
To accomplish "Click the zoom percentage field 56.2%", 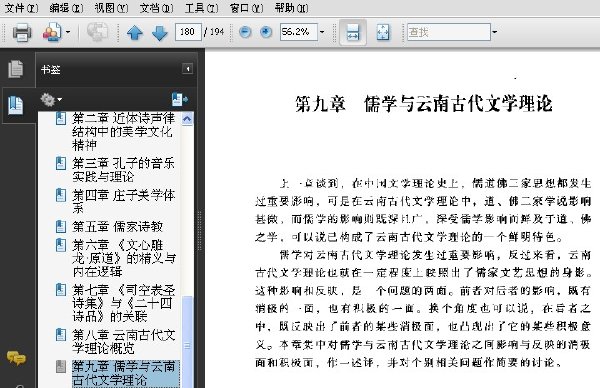I will 298,32.
